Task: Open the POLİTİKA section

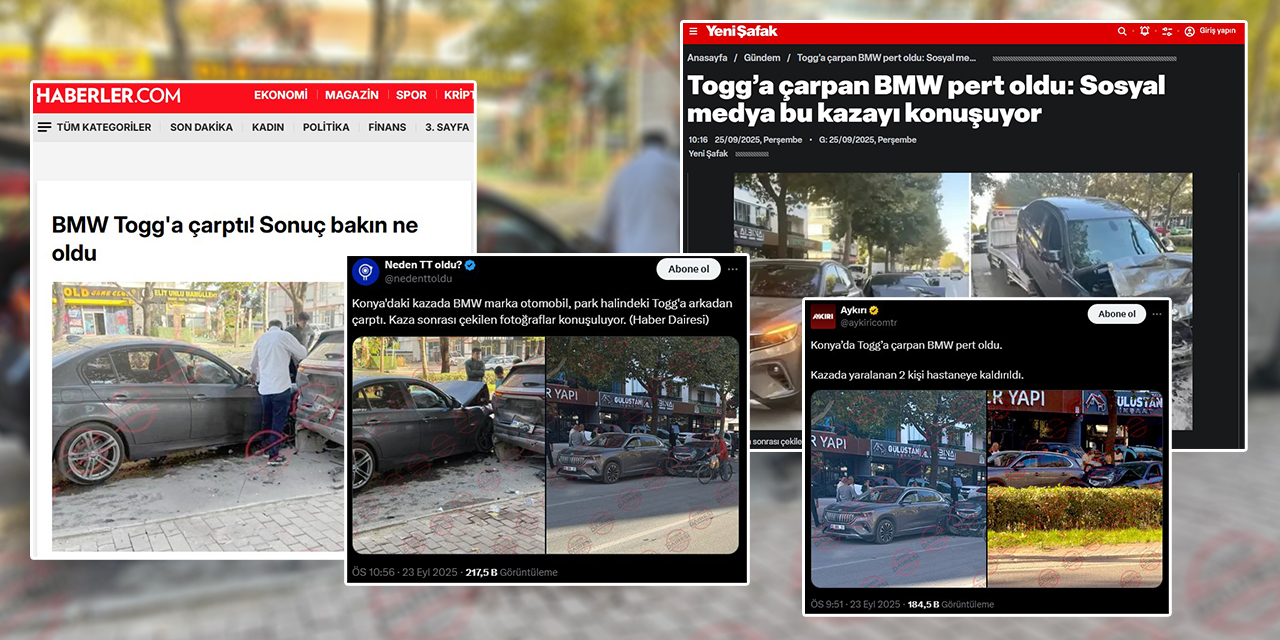Action: (326, 127)
